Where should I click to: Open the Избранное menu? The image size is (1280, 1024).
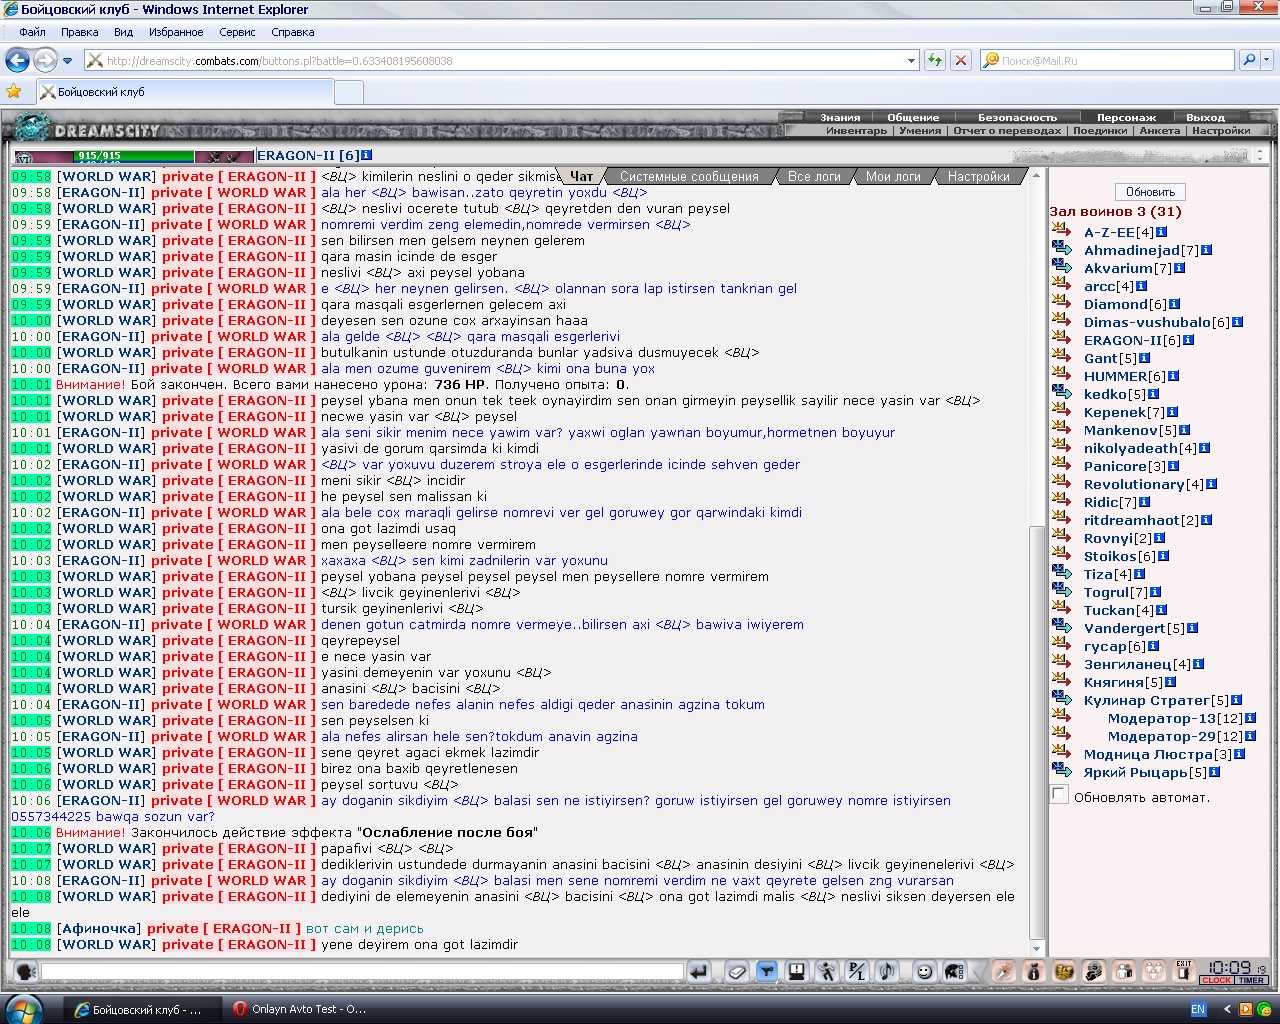coord(176,32)
